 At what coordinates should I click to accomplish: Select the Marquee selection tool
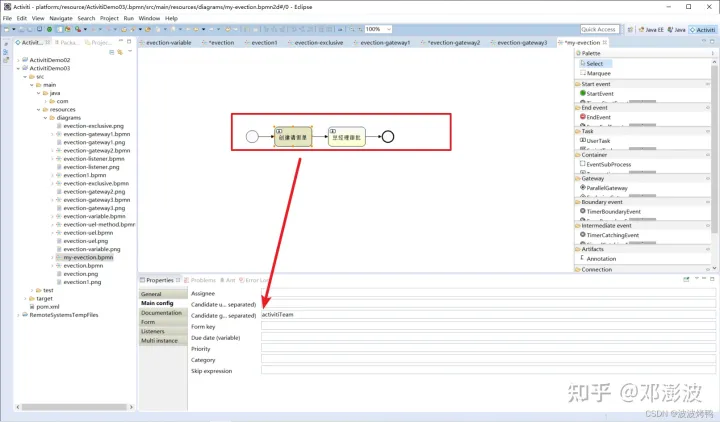click(x=599, y=73)
